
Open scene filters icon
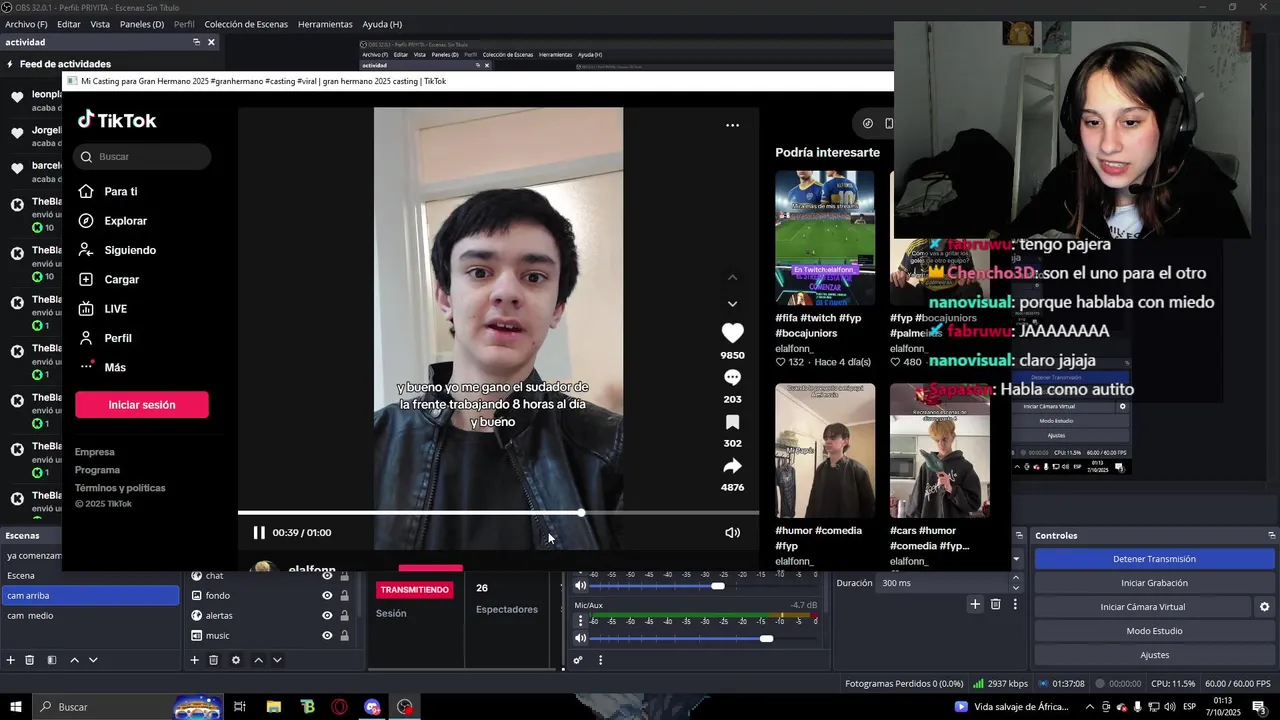(52, 660)
